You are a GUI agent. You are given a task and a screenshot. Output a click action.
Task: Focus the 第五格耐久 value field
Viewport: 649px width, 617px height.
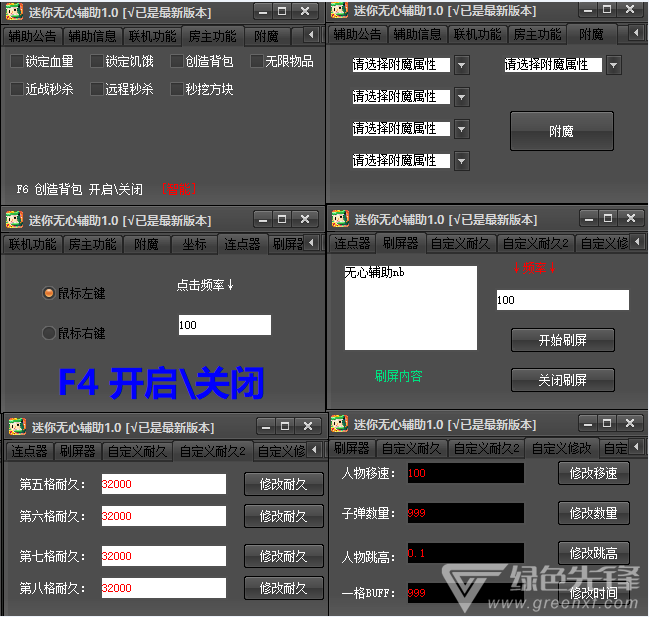point(164,484)
